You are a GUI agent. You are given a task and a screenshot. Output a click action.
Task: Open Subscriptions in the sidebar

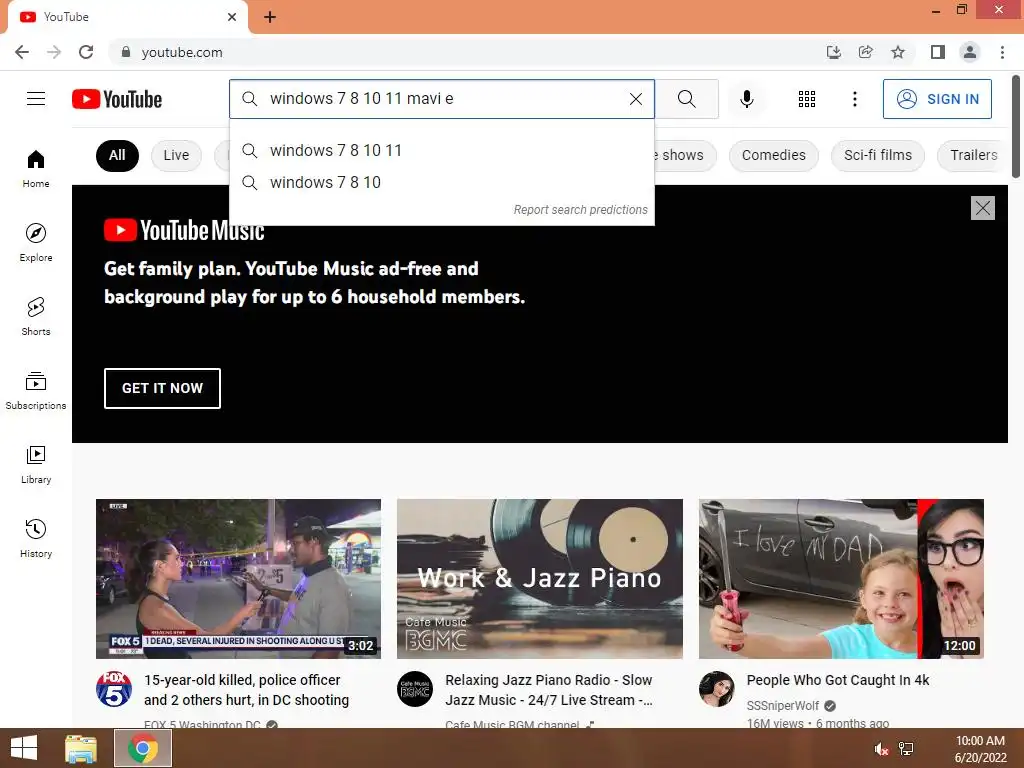tap(36, 391)
